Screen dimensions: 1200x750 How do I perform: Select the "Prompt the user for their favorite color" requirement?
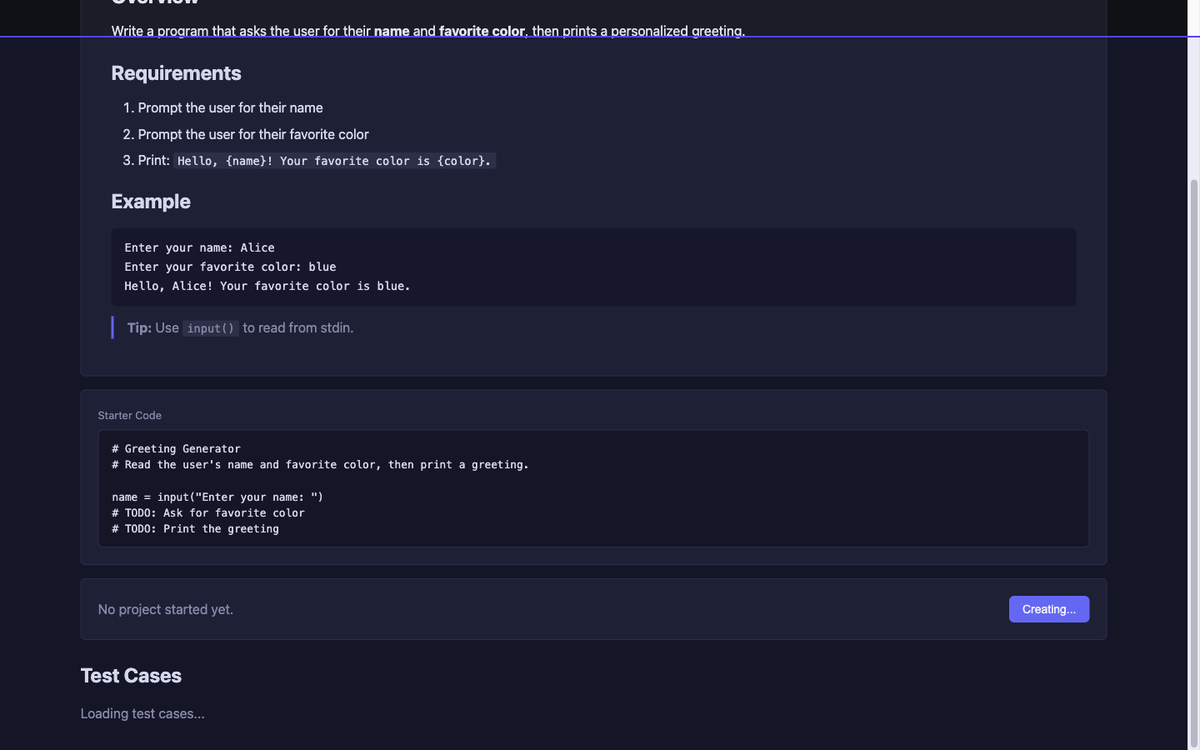coord(253,134)
